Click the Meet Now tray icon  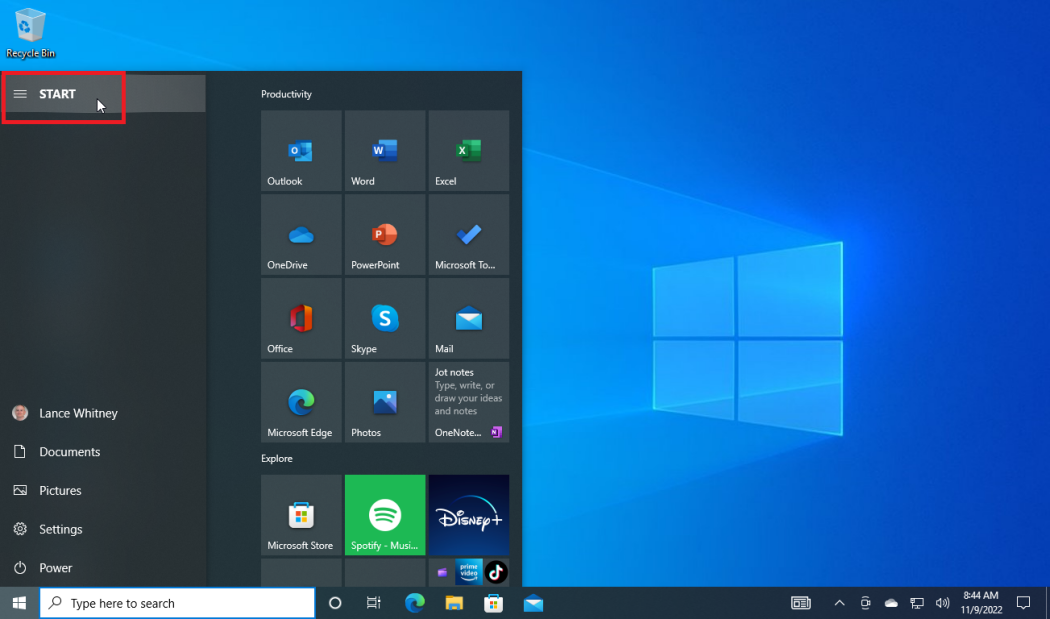pos(865,603)
